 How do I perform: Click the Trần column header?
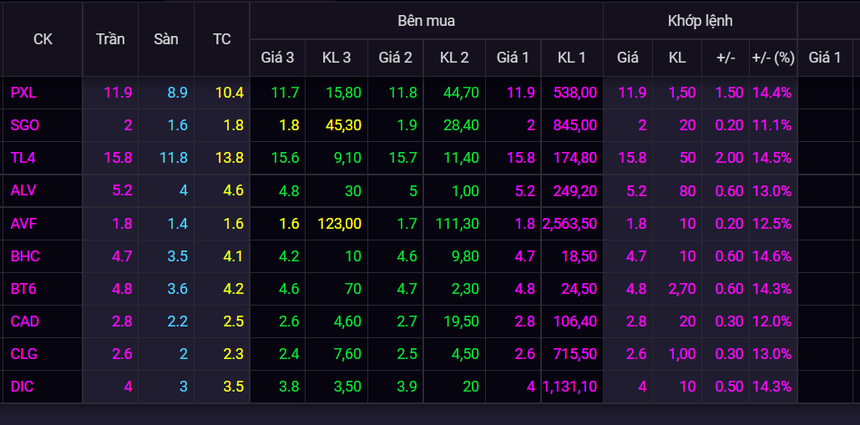point(111,39)
